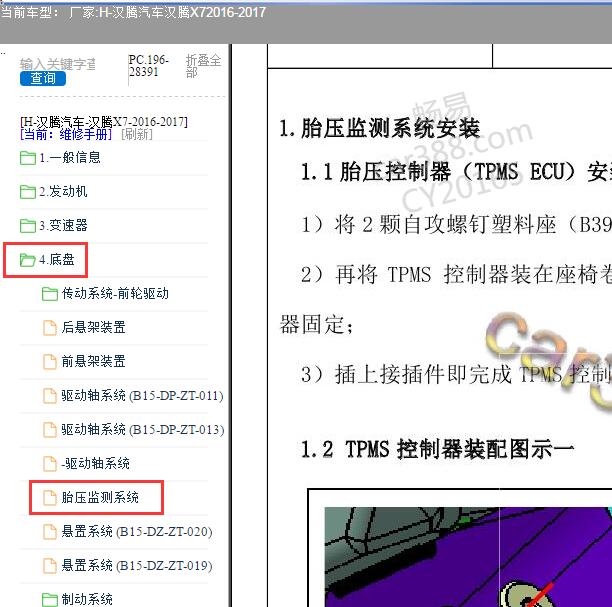Click document icon next to 后悬架装置
The width and height of the screenshot is (612, 607).
(x=50, y=328)
